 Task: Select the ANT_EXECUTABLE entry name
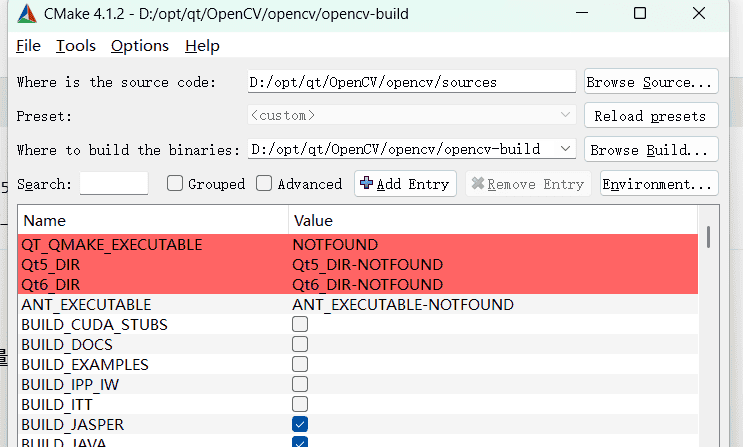pyautogui.click(x=86, y=304)
